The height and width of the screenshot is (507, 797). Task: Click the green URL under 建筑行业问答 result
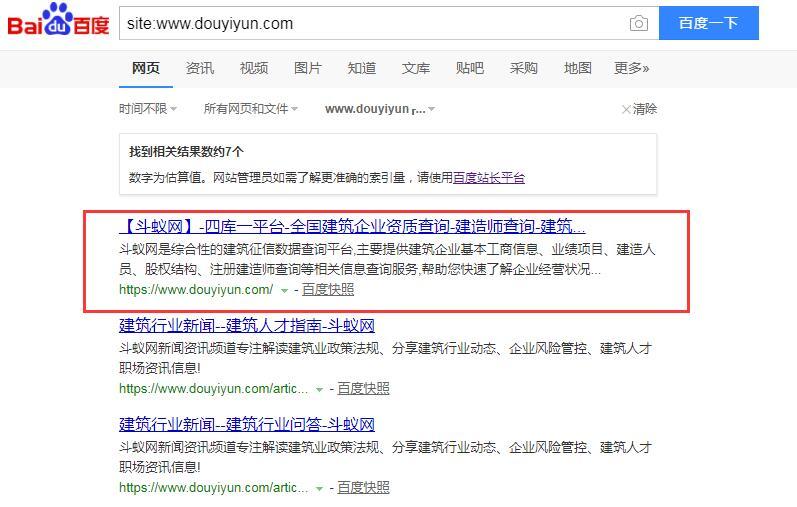[x=213, y=488]
